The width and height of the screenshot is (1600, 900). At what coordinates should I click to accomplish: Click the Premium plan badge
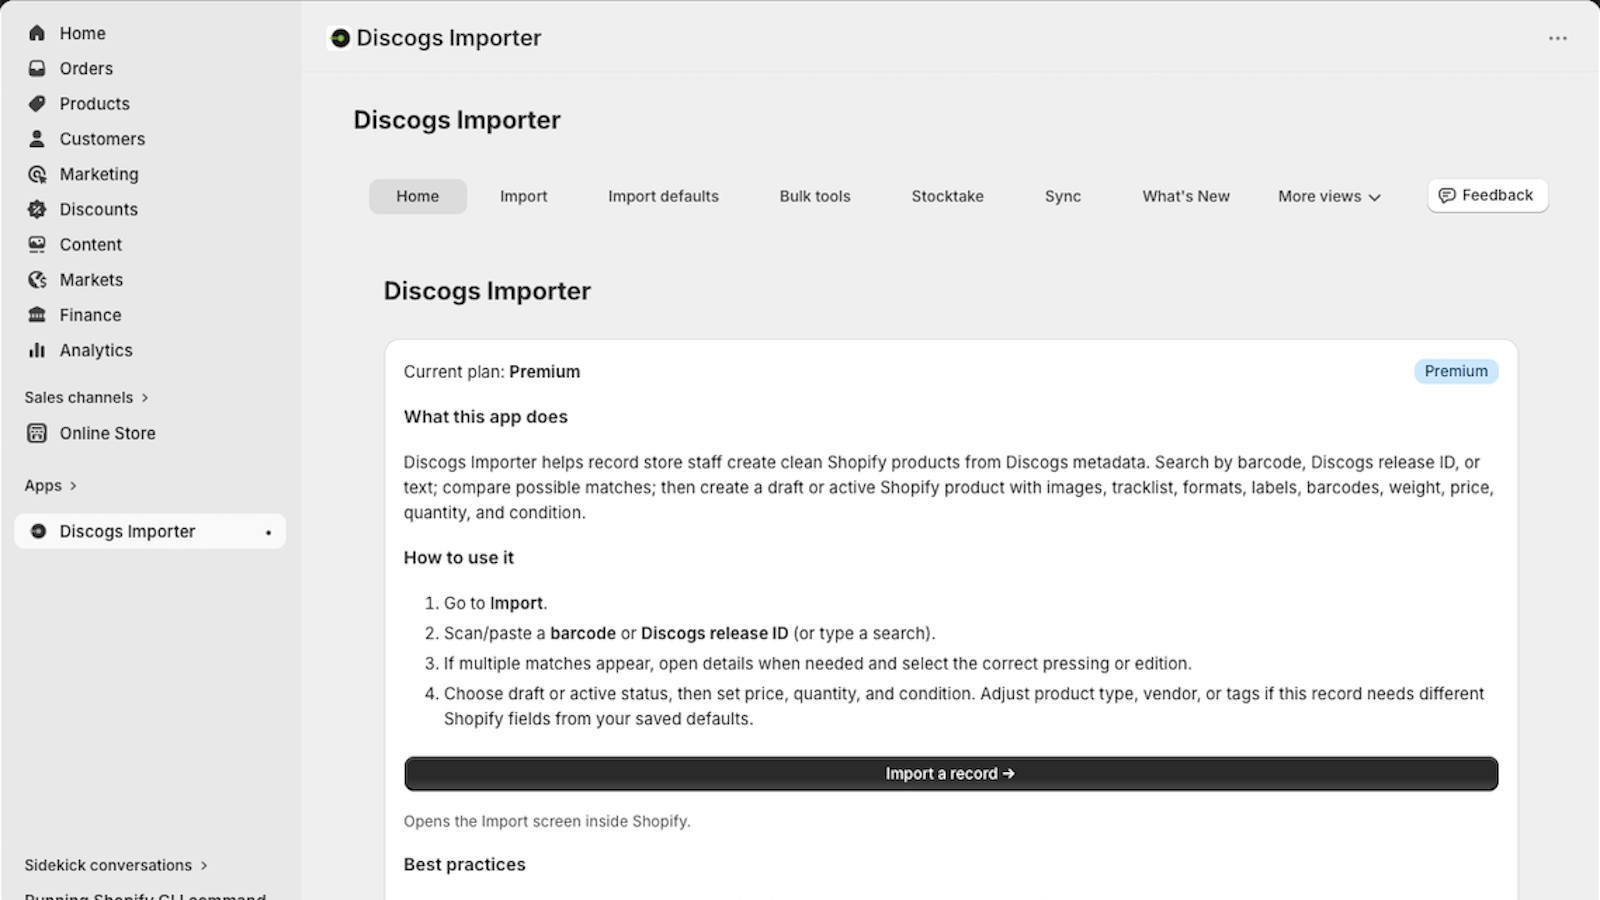click(1456, 371)
